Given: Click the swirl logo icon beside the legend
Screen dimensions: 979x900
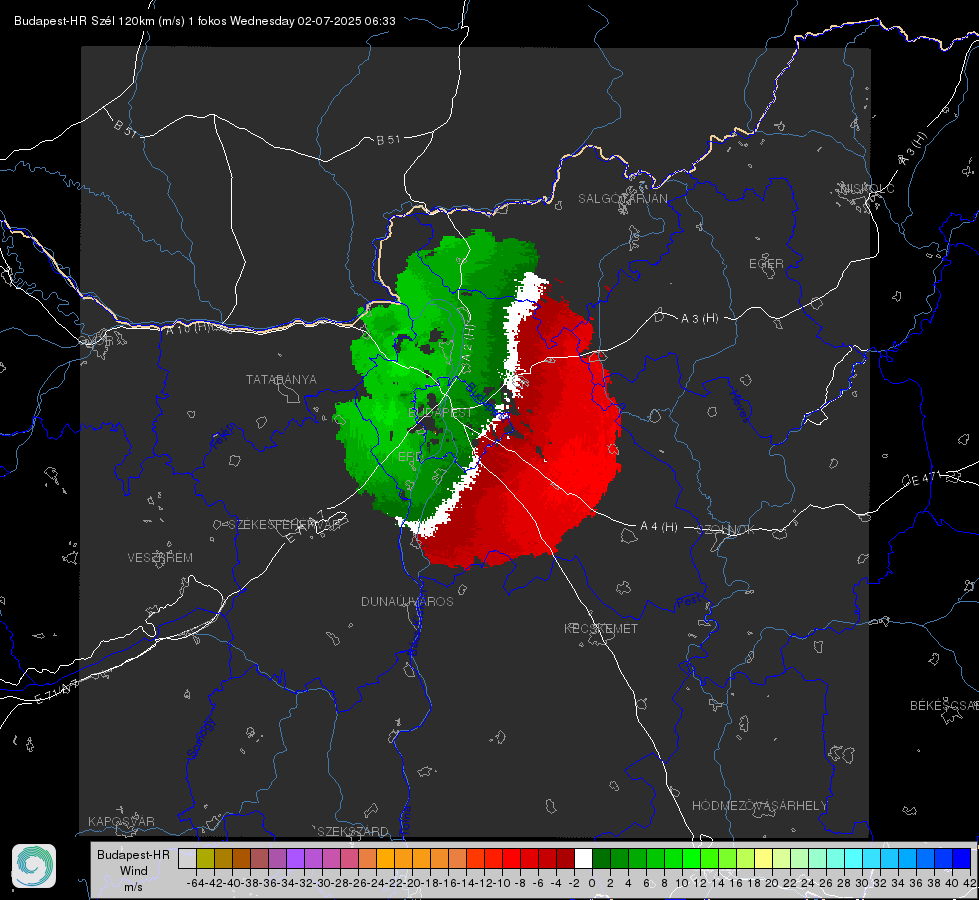Looking at the screenshot, I should (34, 866).
